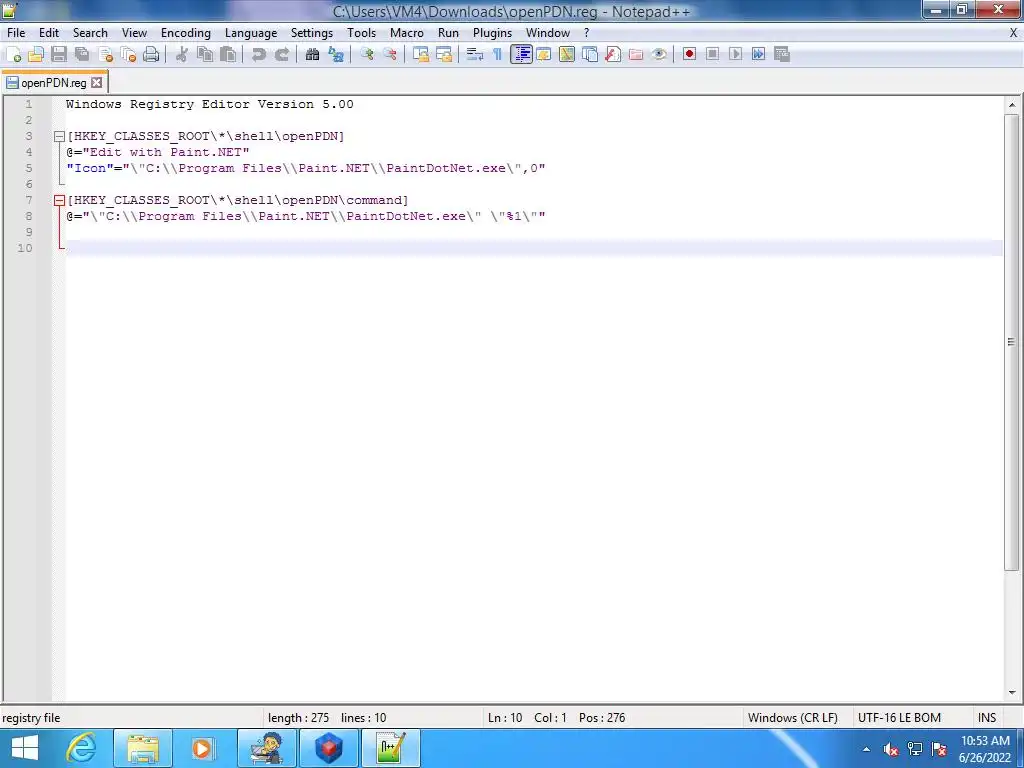Open the Settings menu

[312, 33]
